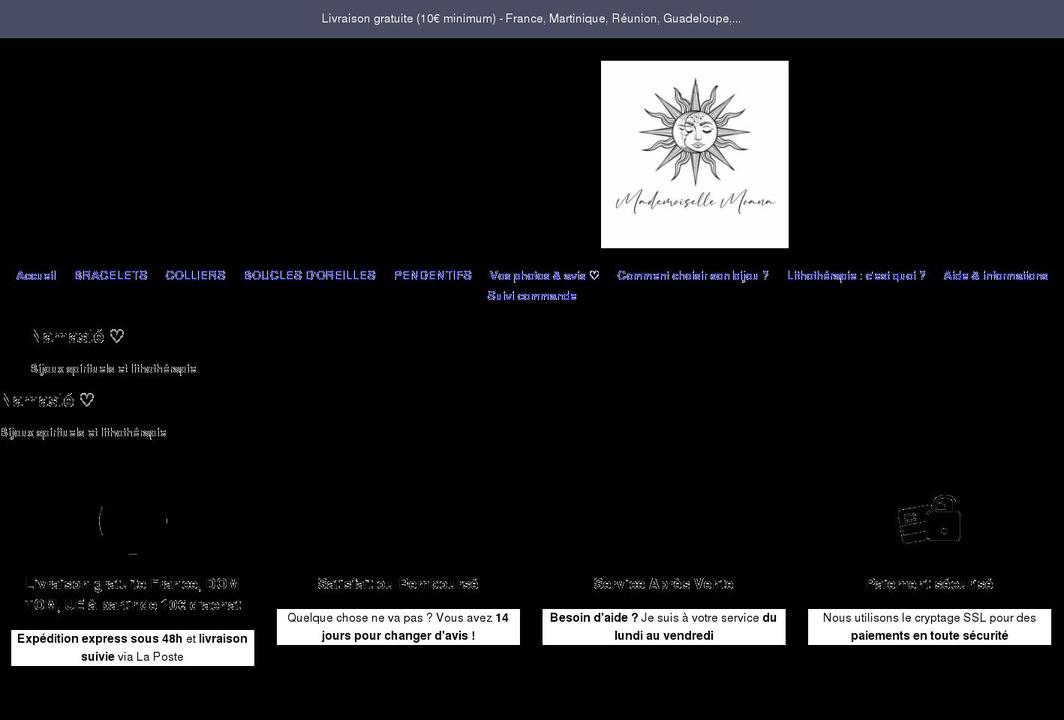The image size is (1064, 720).
Task: Click the first Namasté ♡ heading
Action: pyautogui.click(x=79, y=337)
